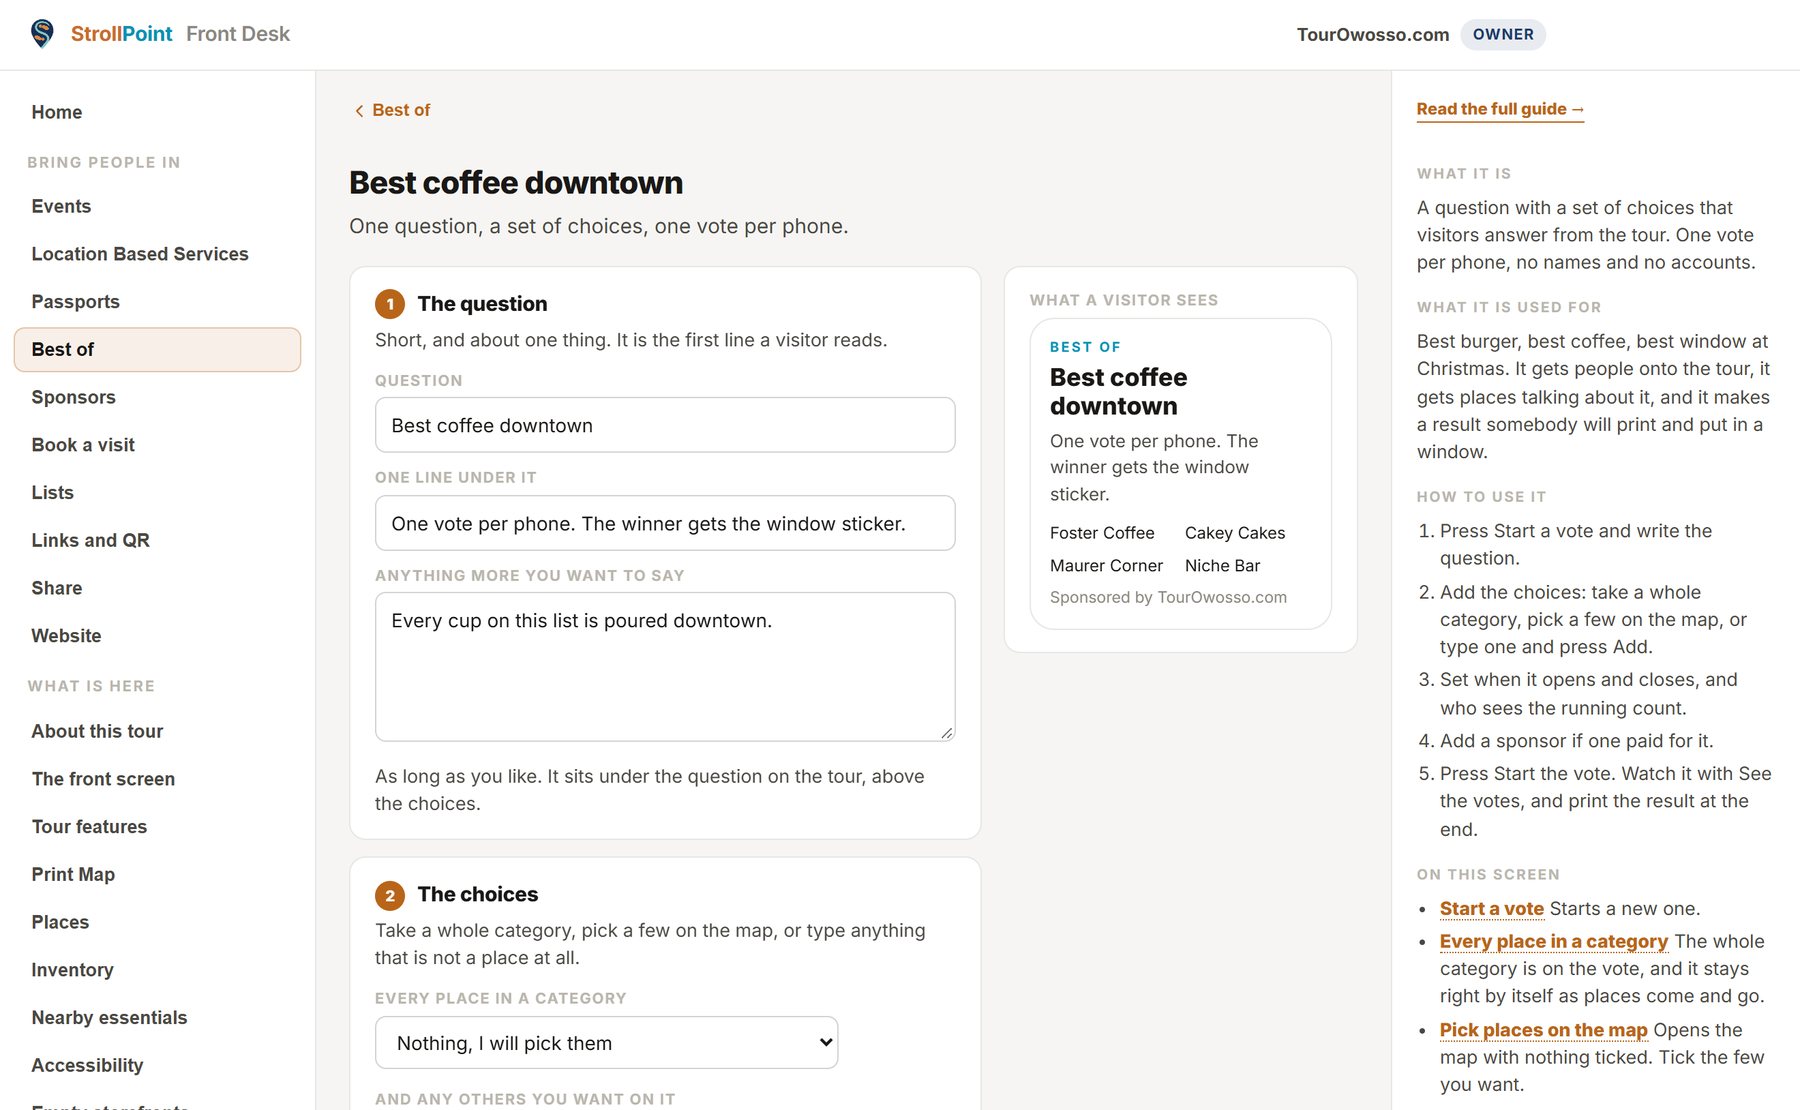Focus the Anything more you want to say textarea
This screenshot has width=1800, height=1110.
[665, 667]
